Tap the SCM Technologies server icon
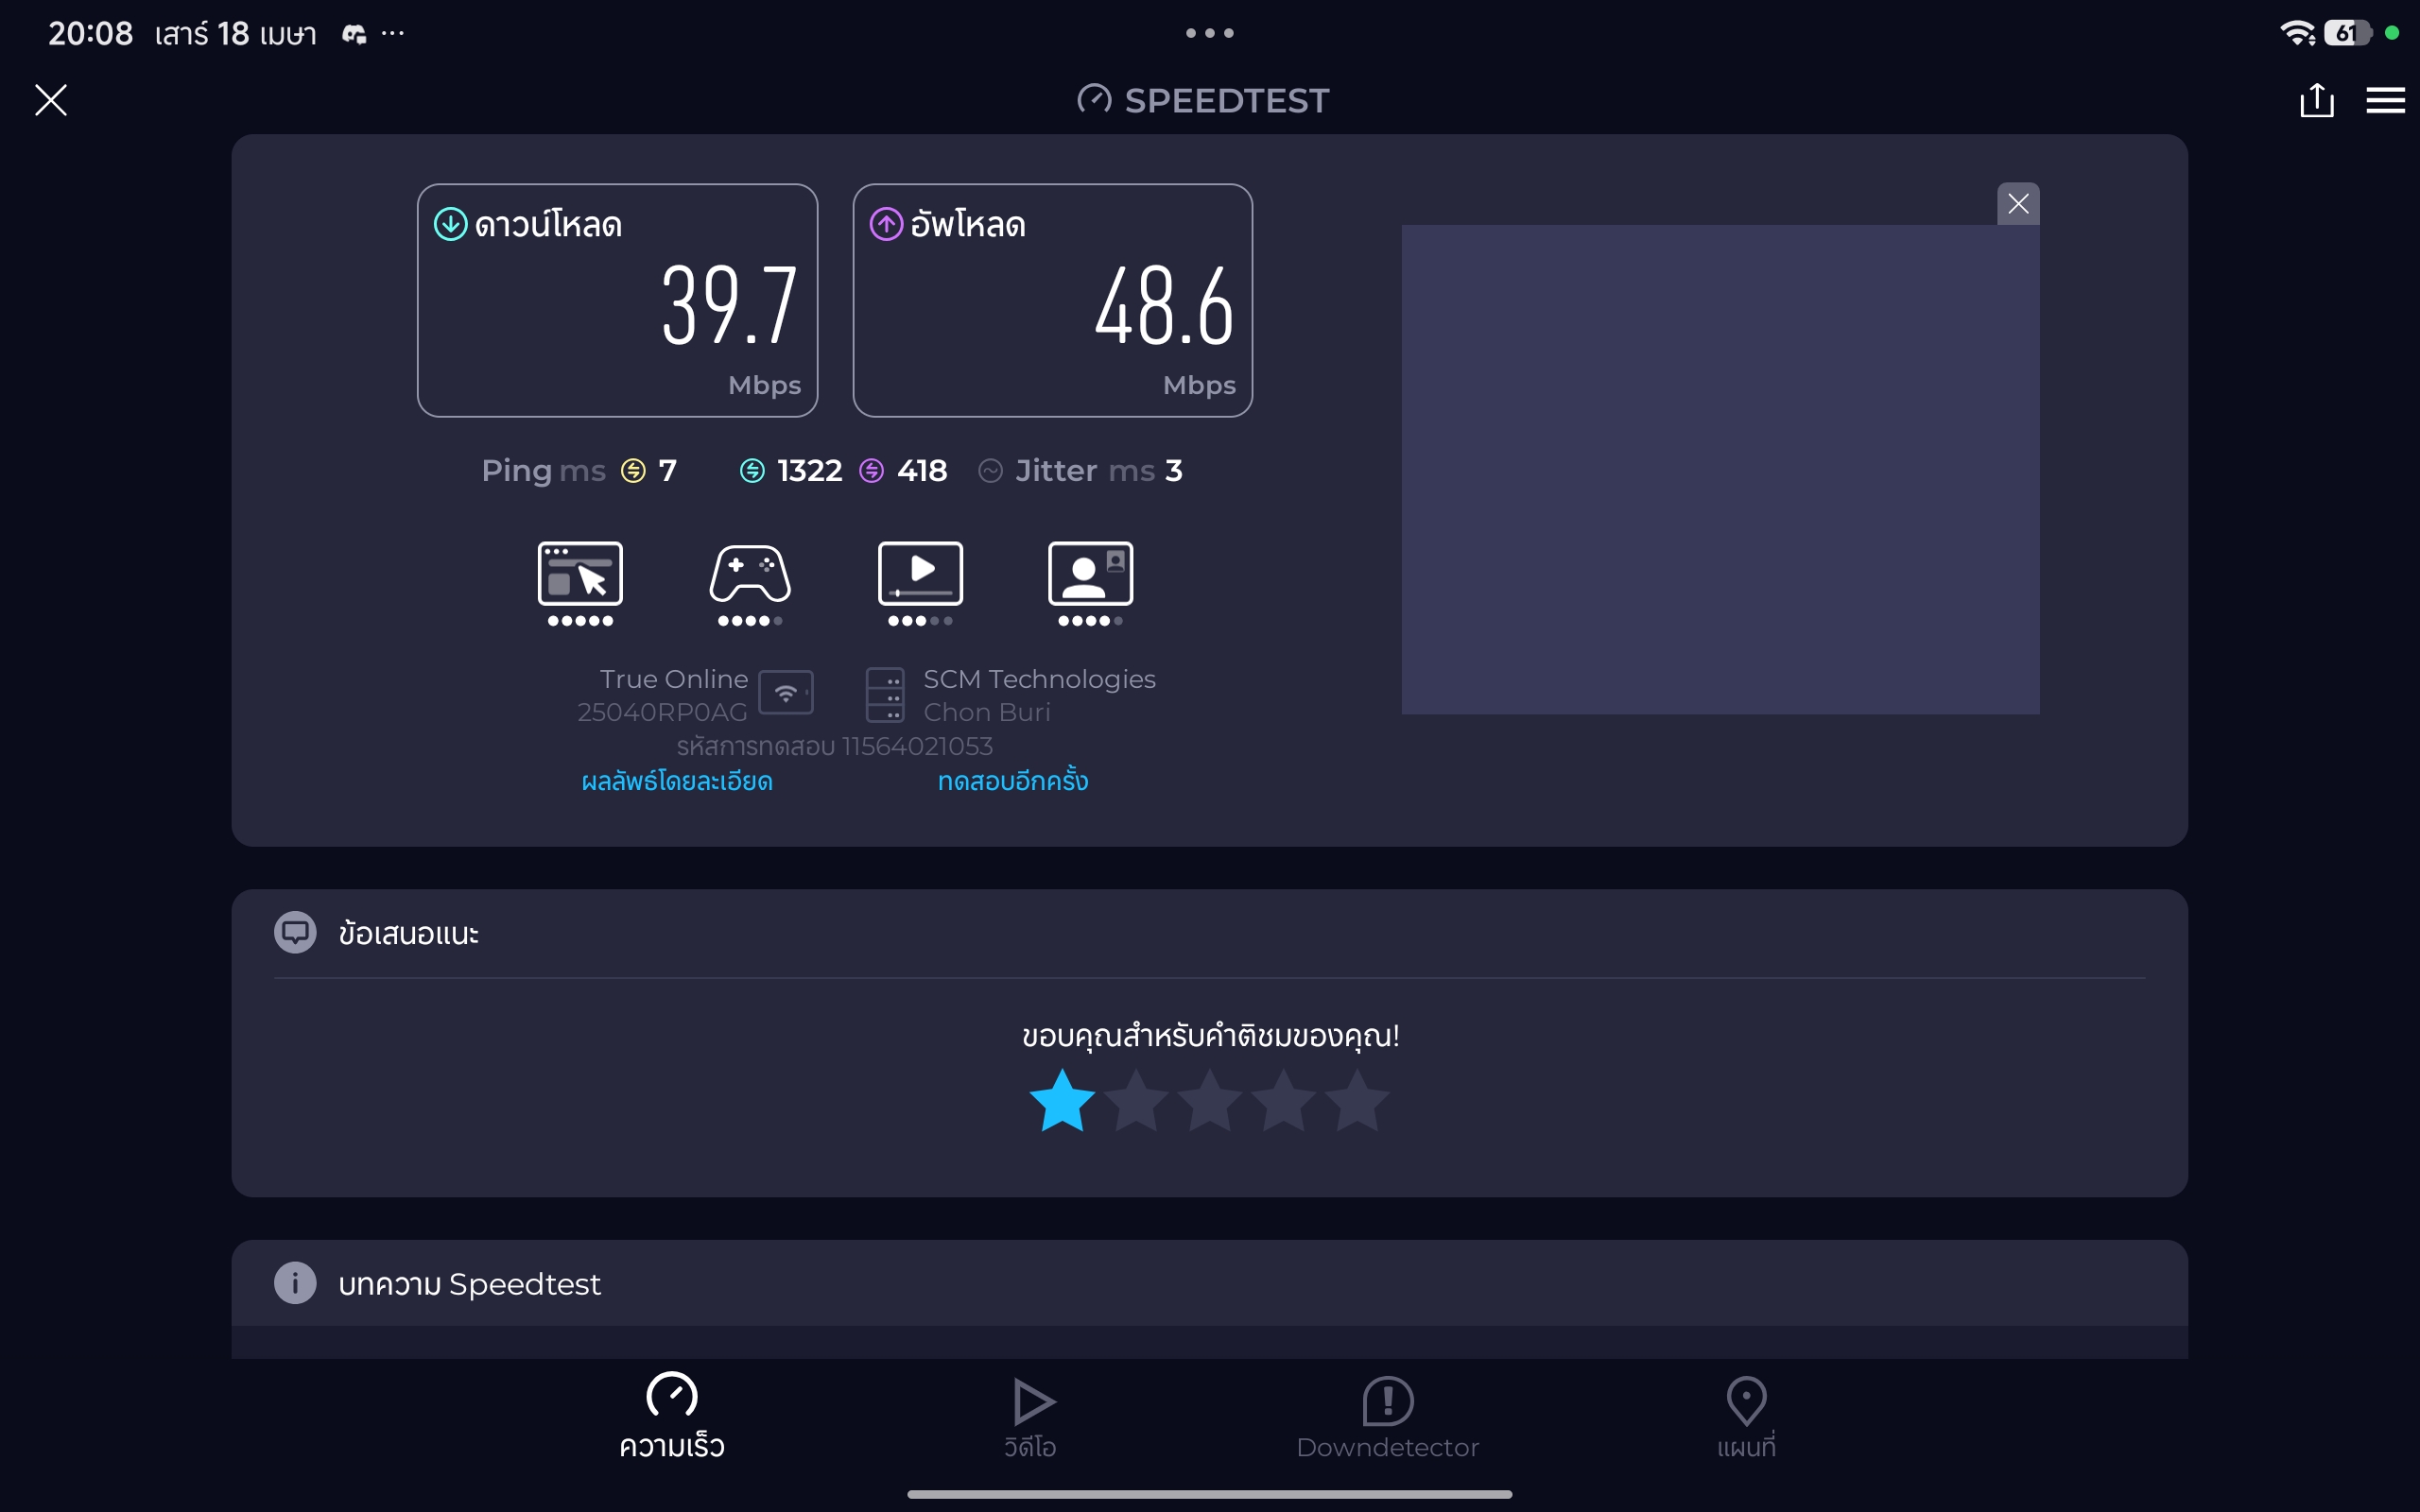This screenshot has height=1512, width=2420. coord(885,695)
